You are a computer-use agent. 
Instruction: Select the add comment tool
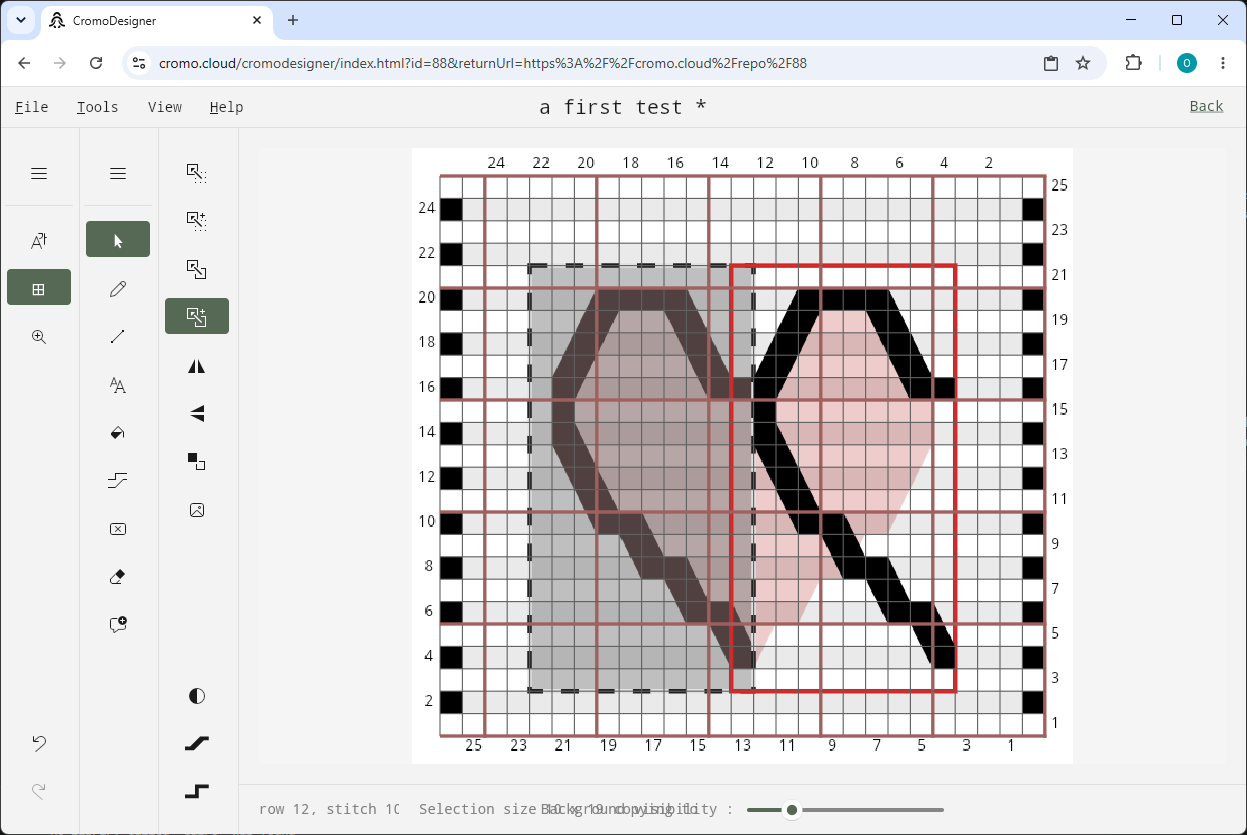118,625
